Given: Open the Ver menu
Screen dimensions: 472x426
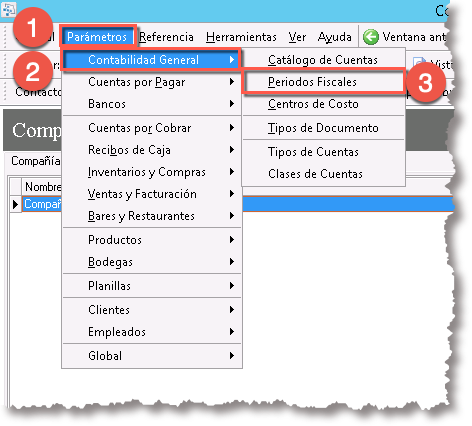Looking at the screenshot, I should [297, 37].
